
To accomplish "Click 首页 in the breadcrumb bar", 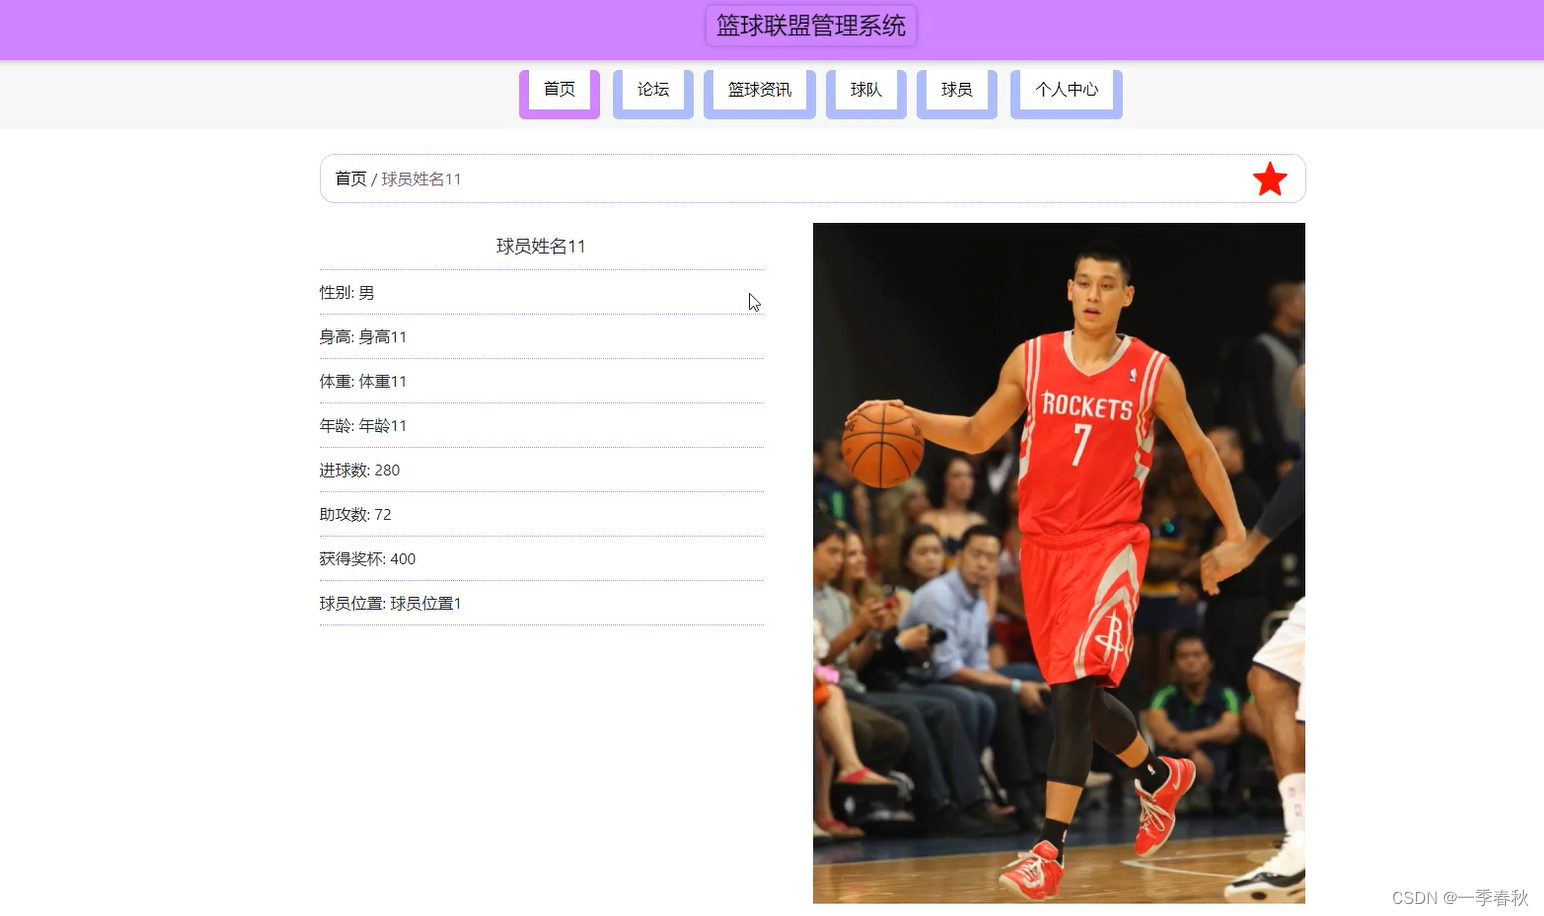I will click(x=350, y=178).
